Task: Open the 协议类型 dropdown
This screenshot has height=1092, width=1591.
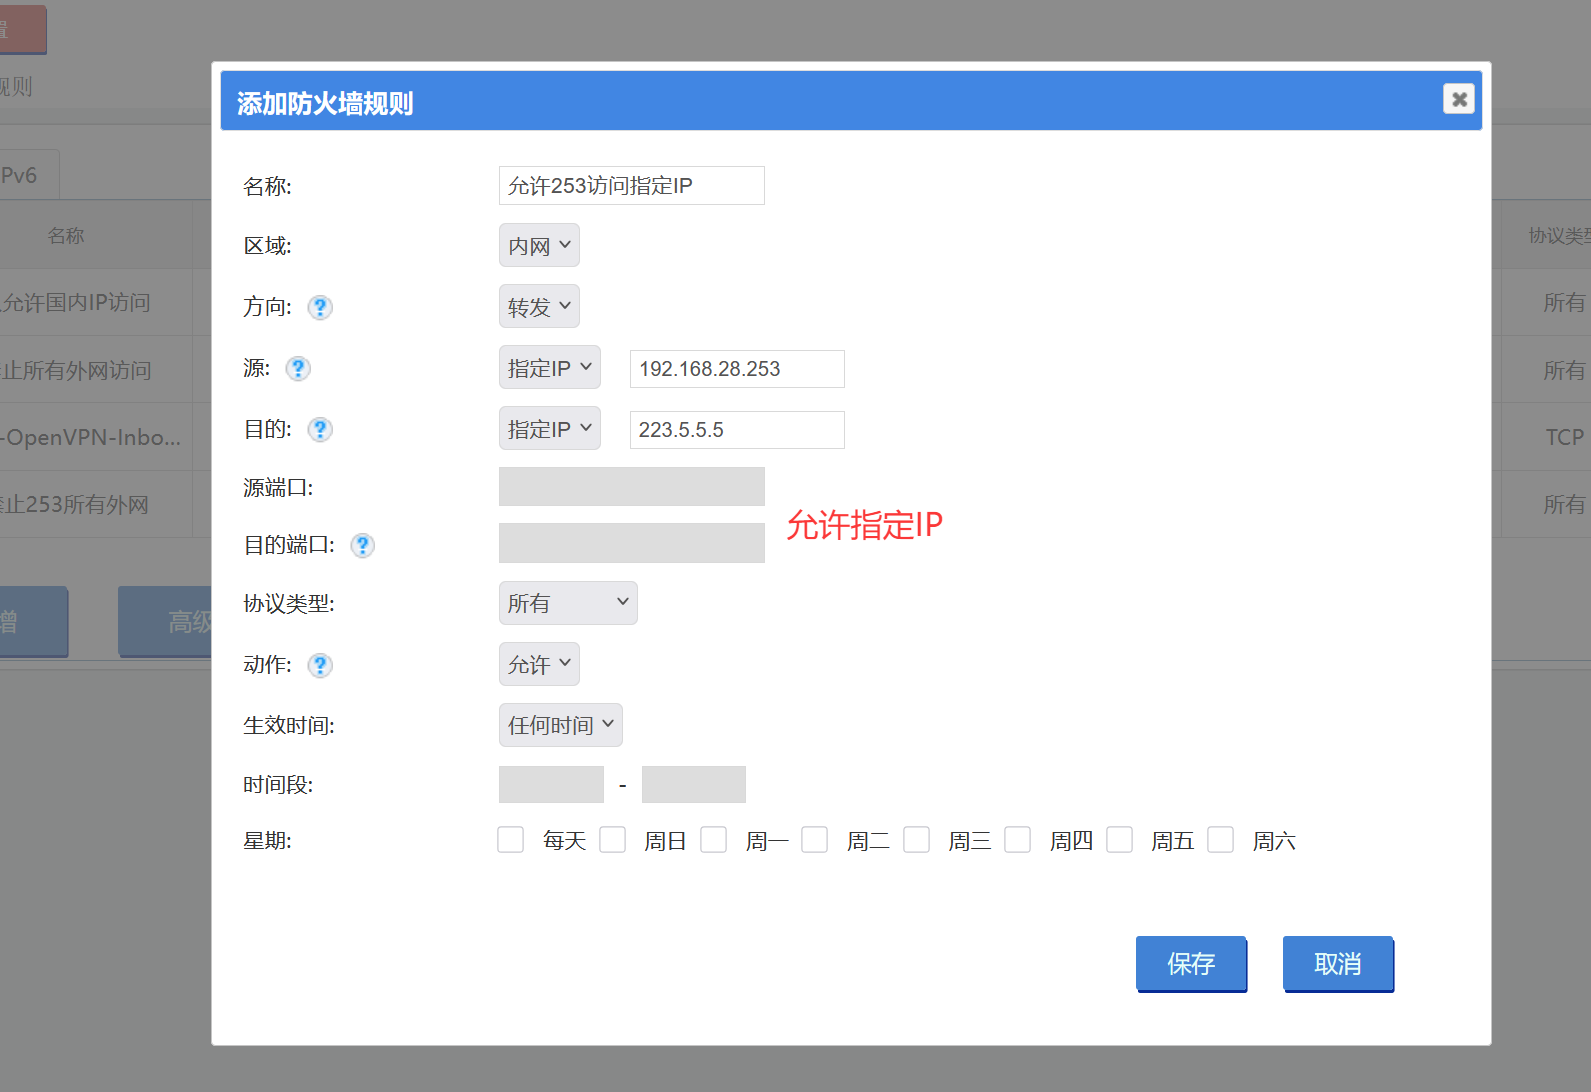Action: click(567, 603)
